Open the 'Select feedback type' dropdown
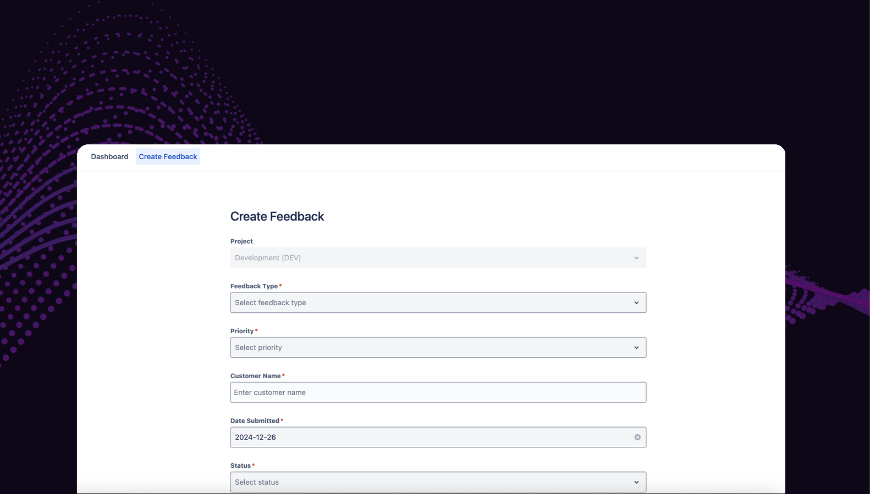The image size is (870, 494). pos(420,302)
